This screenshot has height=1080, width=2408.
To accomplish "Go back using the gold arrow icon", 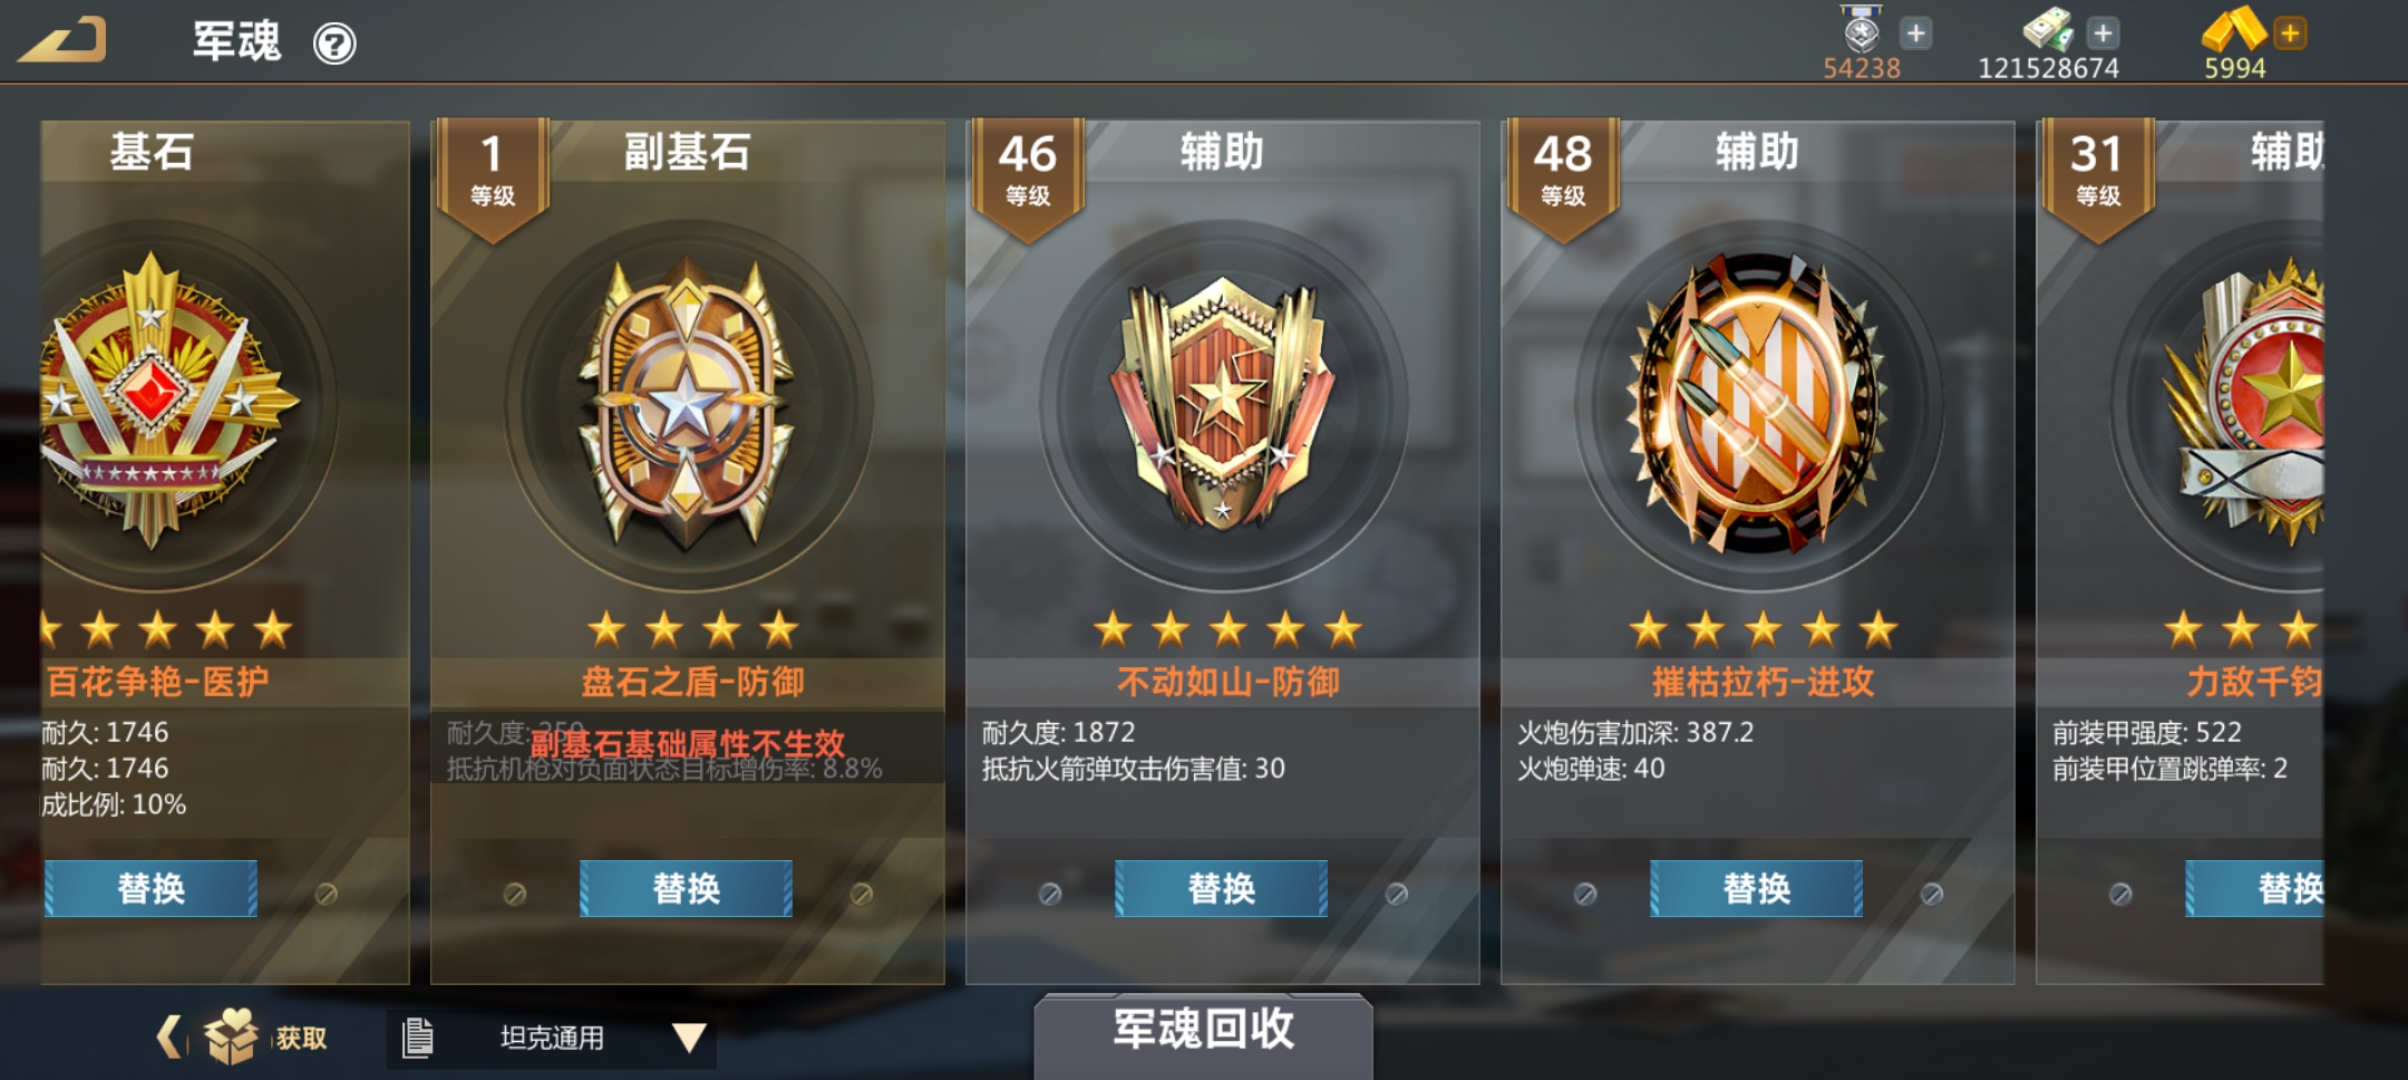I will tap(62, 41).
